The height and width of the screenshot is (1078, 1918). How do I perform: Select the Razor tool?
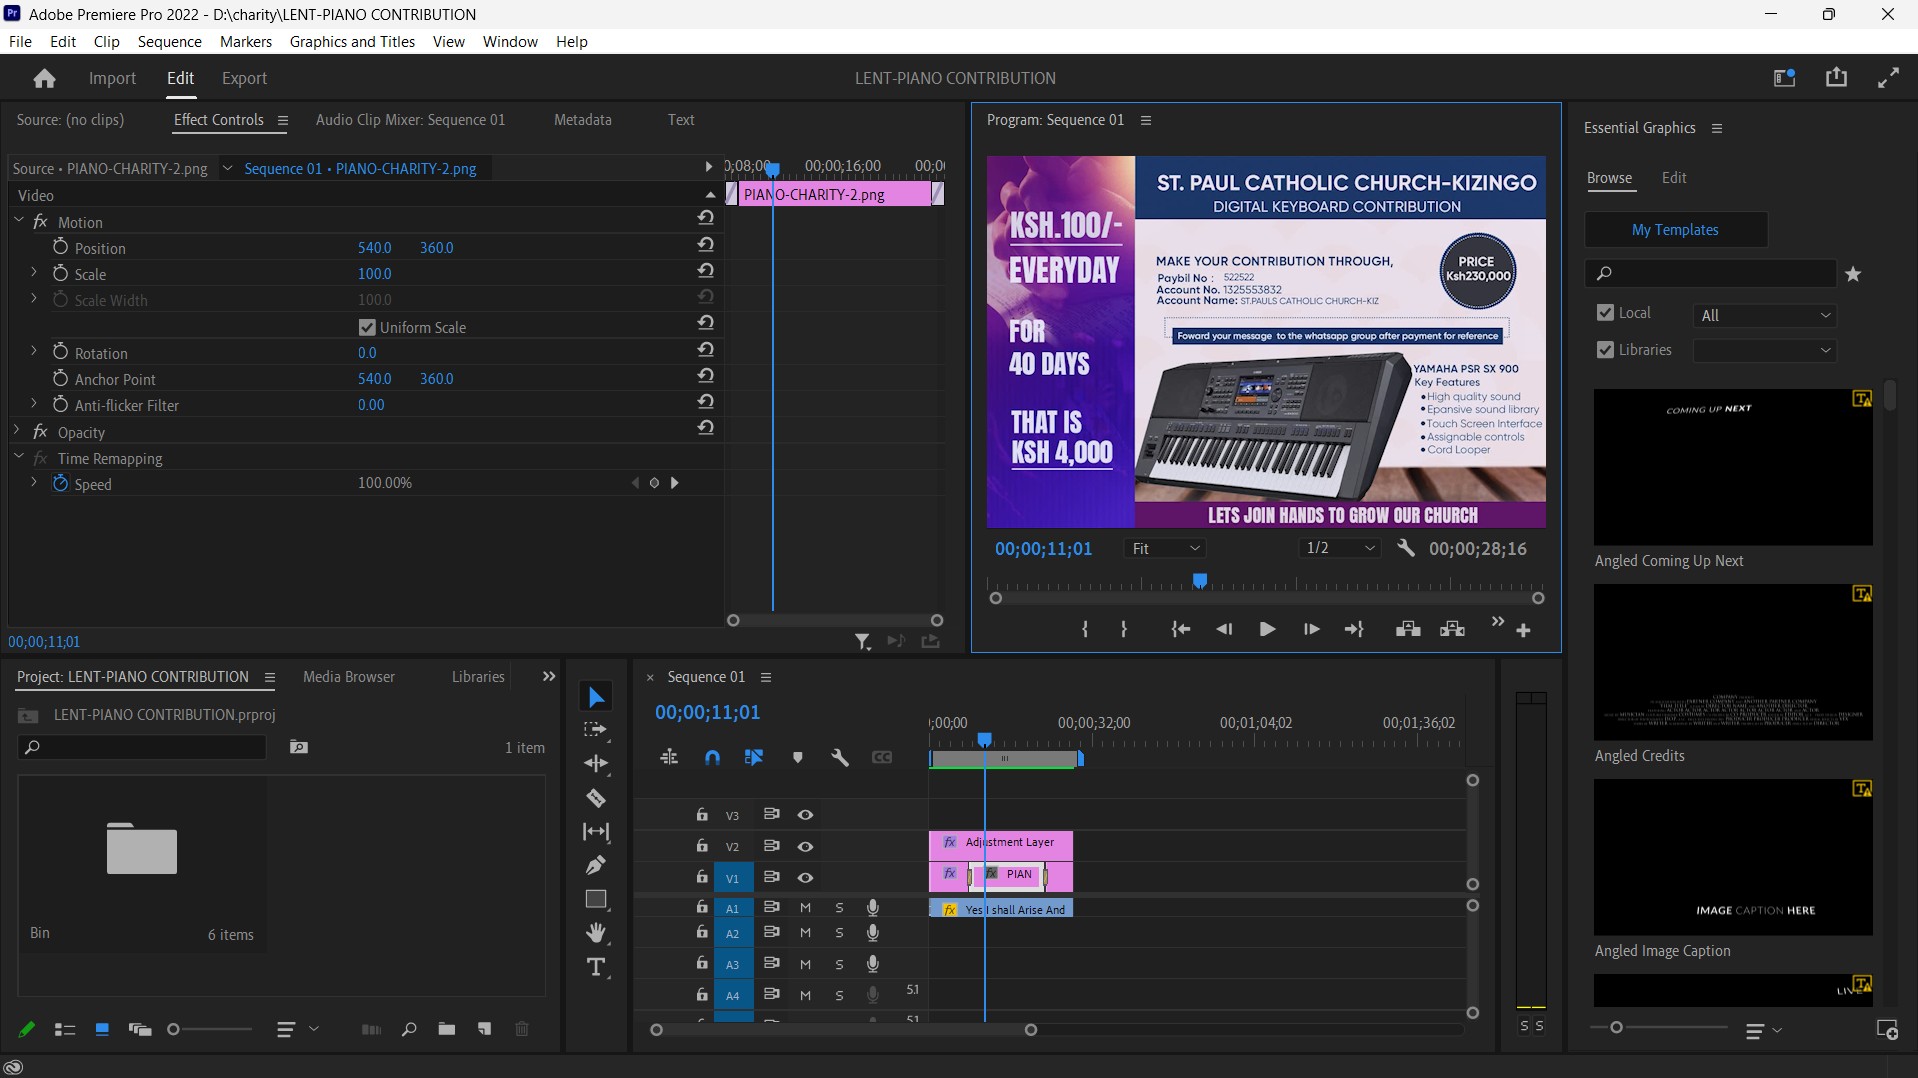coord(596,798)
